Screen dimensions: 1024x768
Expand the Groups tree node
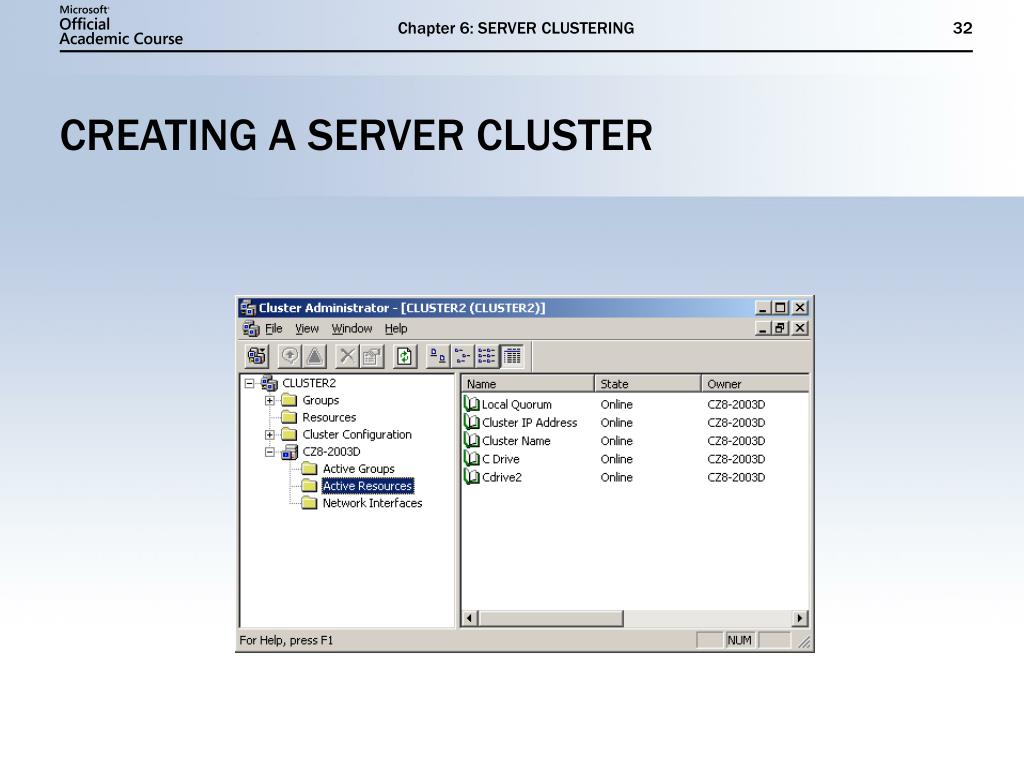270,401
